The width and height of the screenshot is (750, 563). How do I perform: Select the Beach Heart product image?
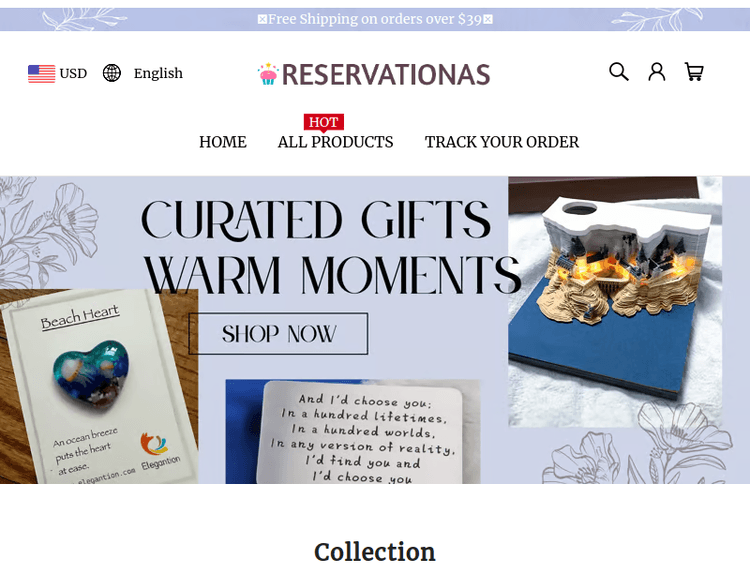[99, 386]
